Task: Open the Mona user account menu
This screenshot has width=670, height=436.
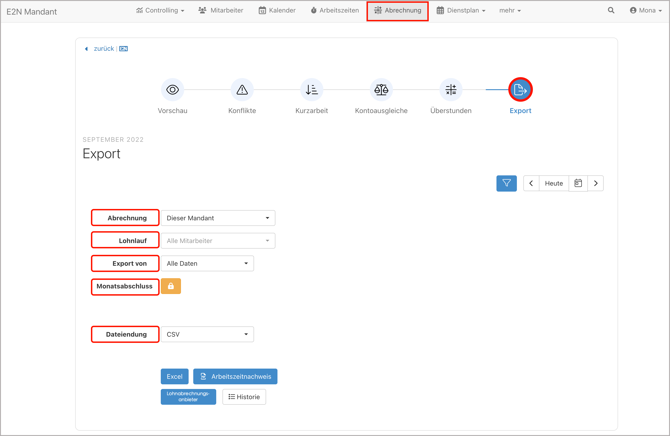Action: (x=645, y=11)
